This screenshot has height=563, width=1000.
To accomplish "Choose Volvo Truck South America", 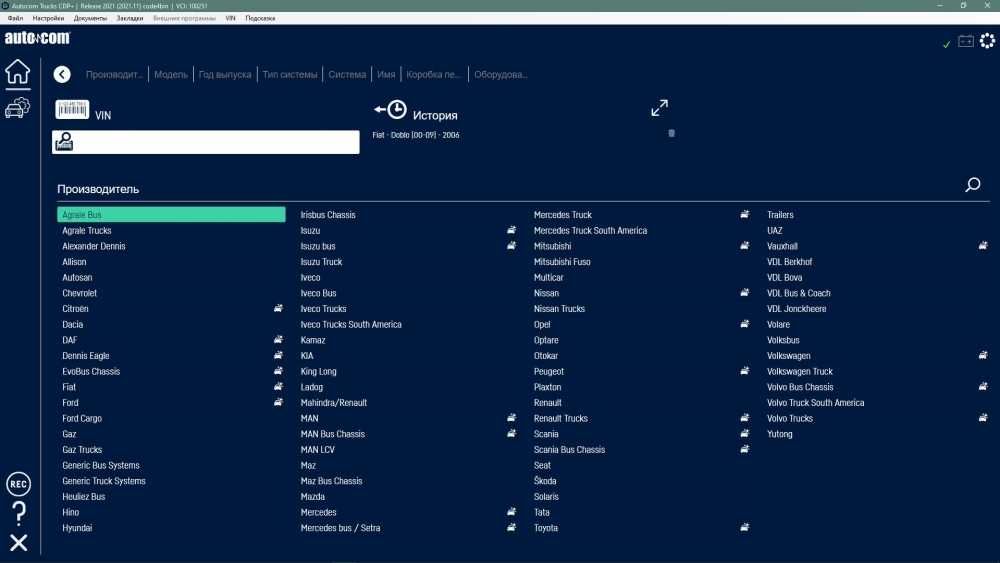I will click(x=815, y=403).
